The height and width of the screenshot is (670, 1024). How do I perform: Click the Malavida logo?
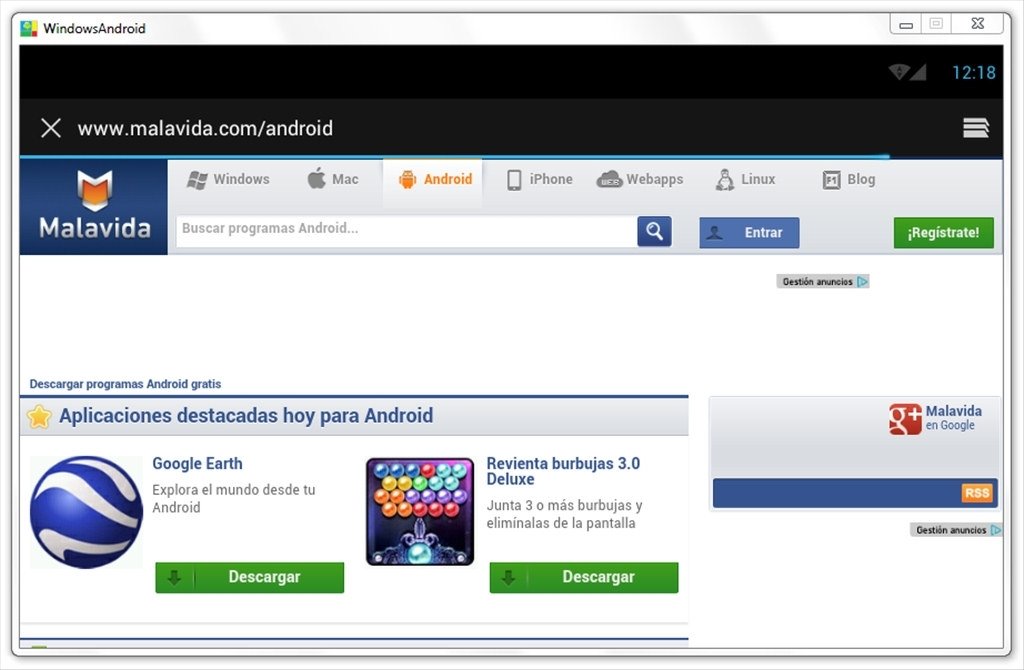pyautogui.click(x=94, y=206)
